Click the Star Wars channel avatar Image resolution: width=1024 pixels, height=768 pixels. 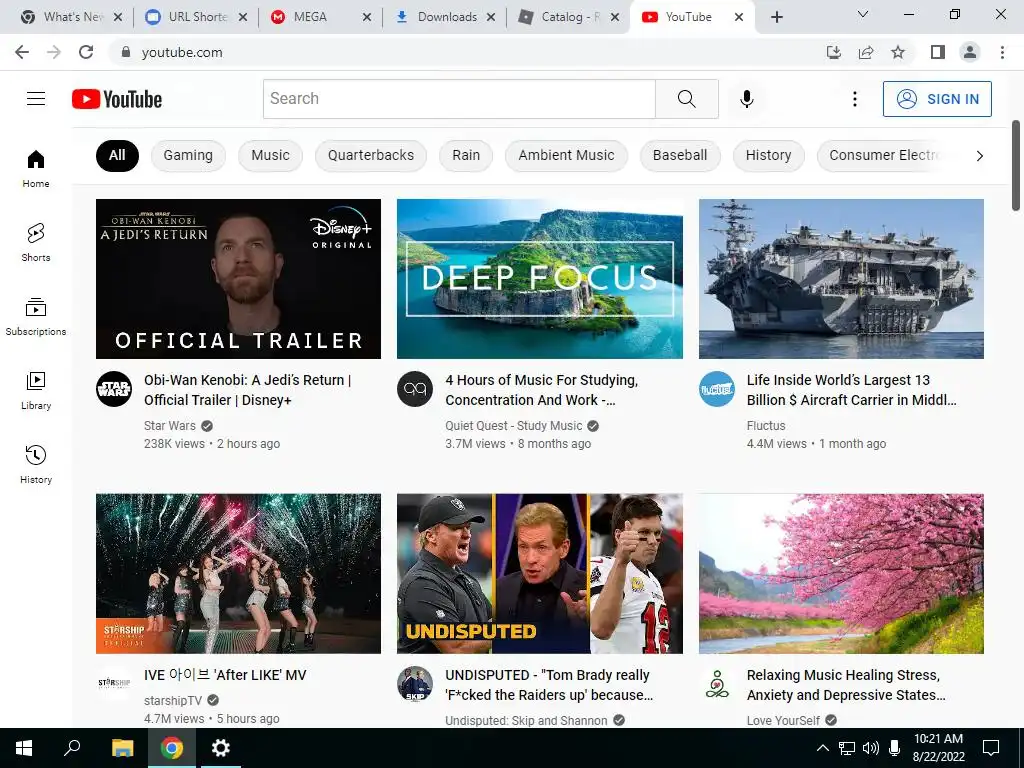point(114,389)
